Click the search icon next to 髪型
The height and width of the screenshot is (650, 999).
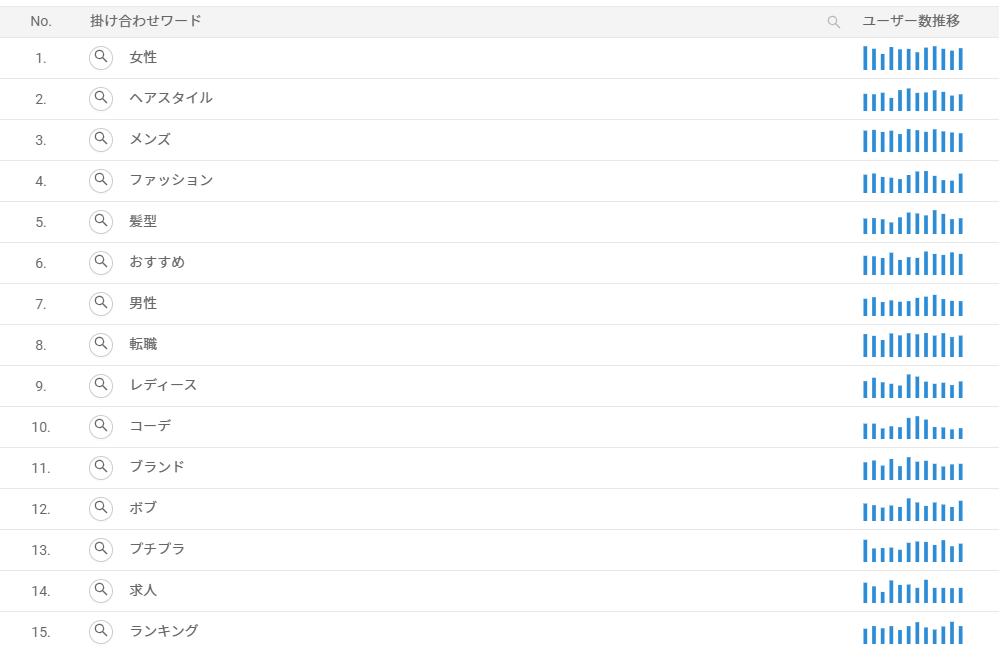click(x=101, y=221)
